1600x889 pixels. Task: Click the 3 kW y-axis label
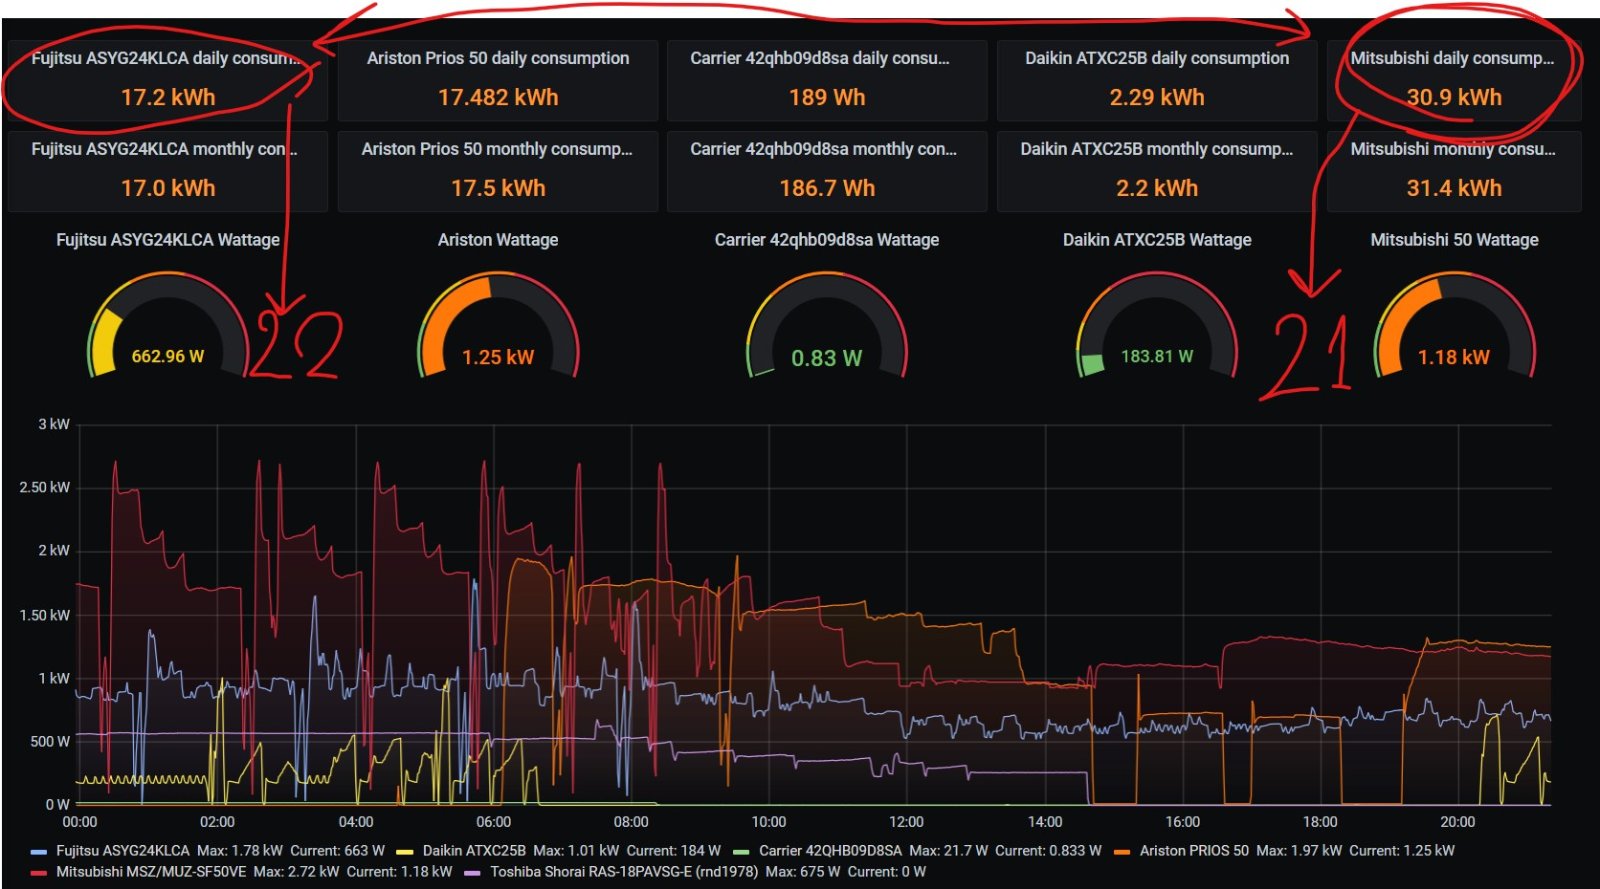point(54,424)
